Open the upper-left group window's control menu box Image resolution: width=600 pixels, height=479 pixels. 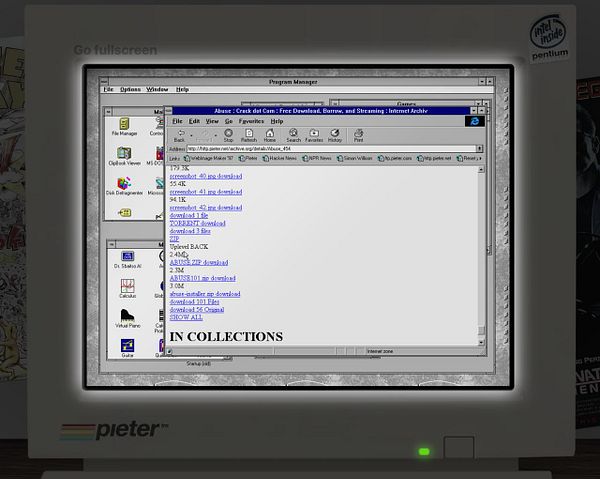coord(109,111)
